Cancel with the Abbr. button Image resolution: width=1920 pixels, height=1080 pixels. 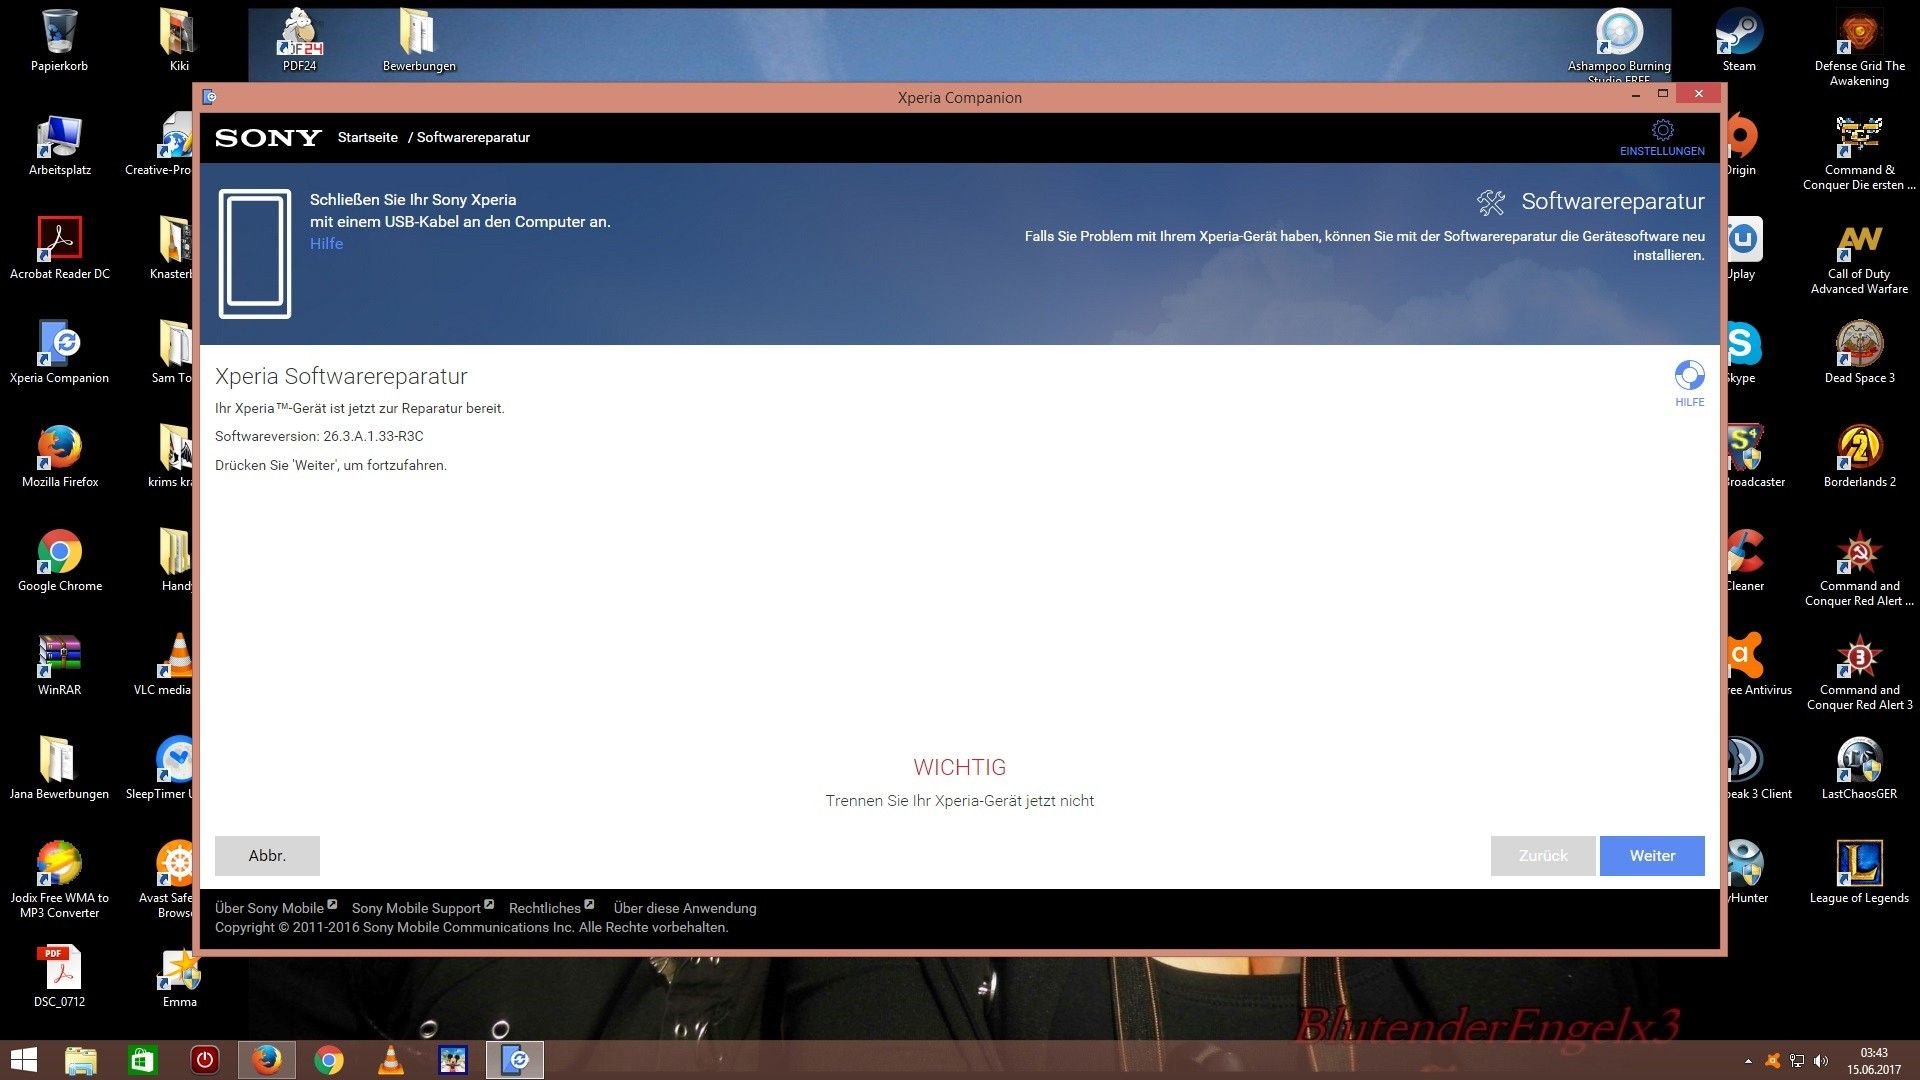coord(267,856)
